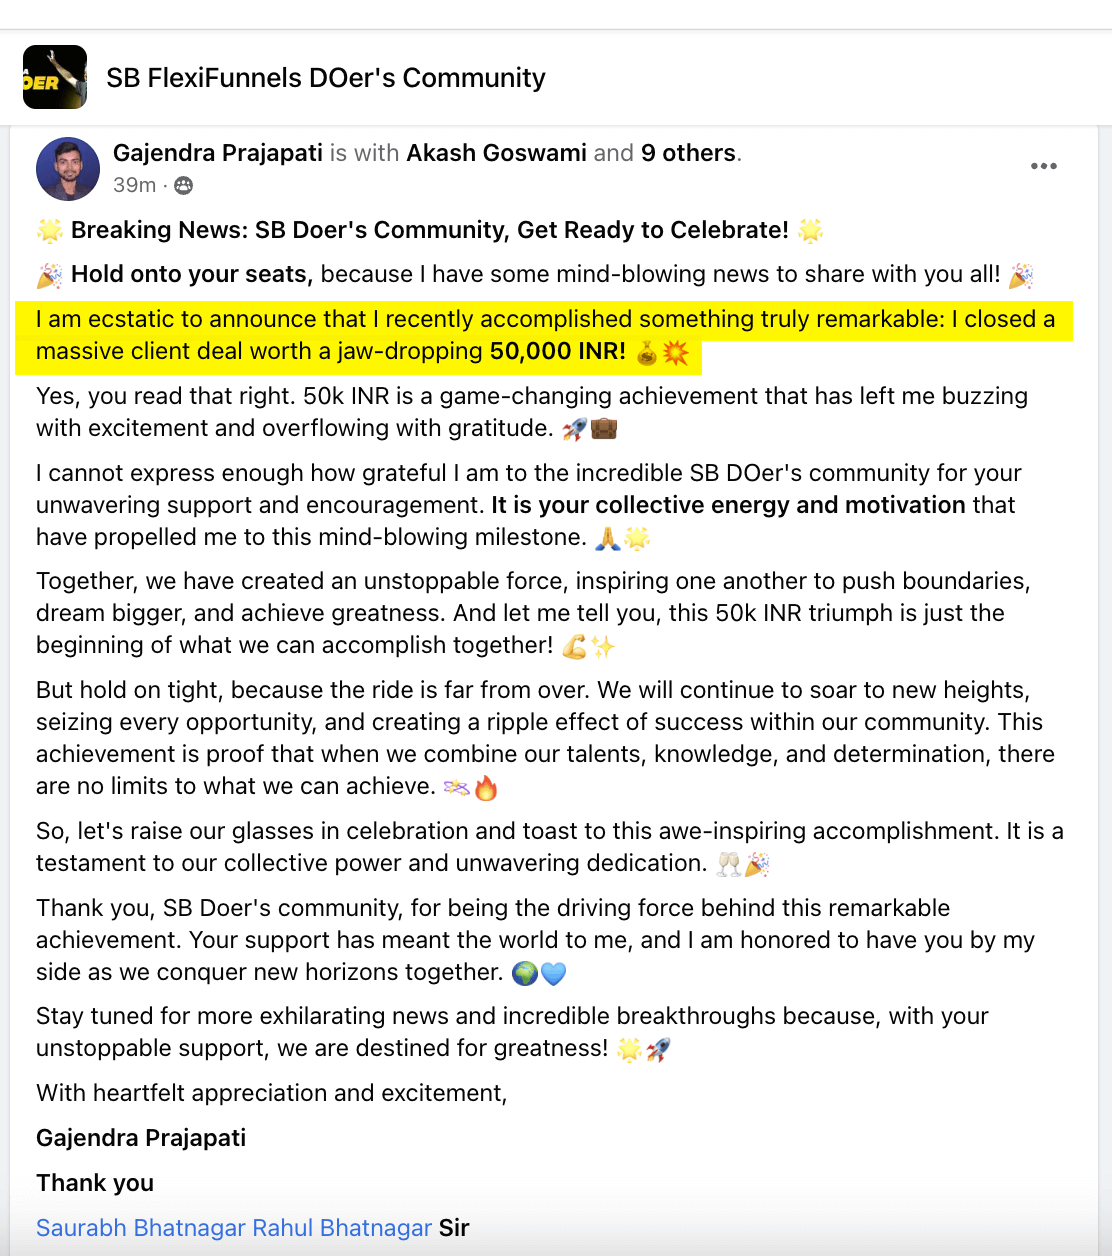
Task: Click the fire emoji after "can achieve"
Action: click(486, 788)
